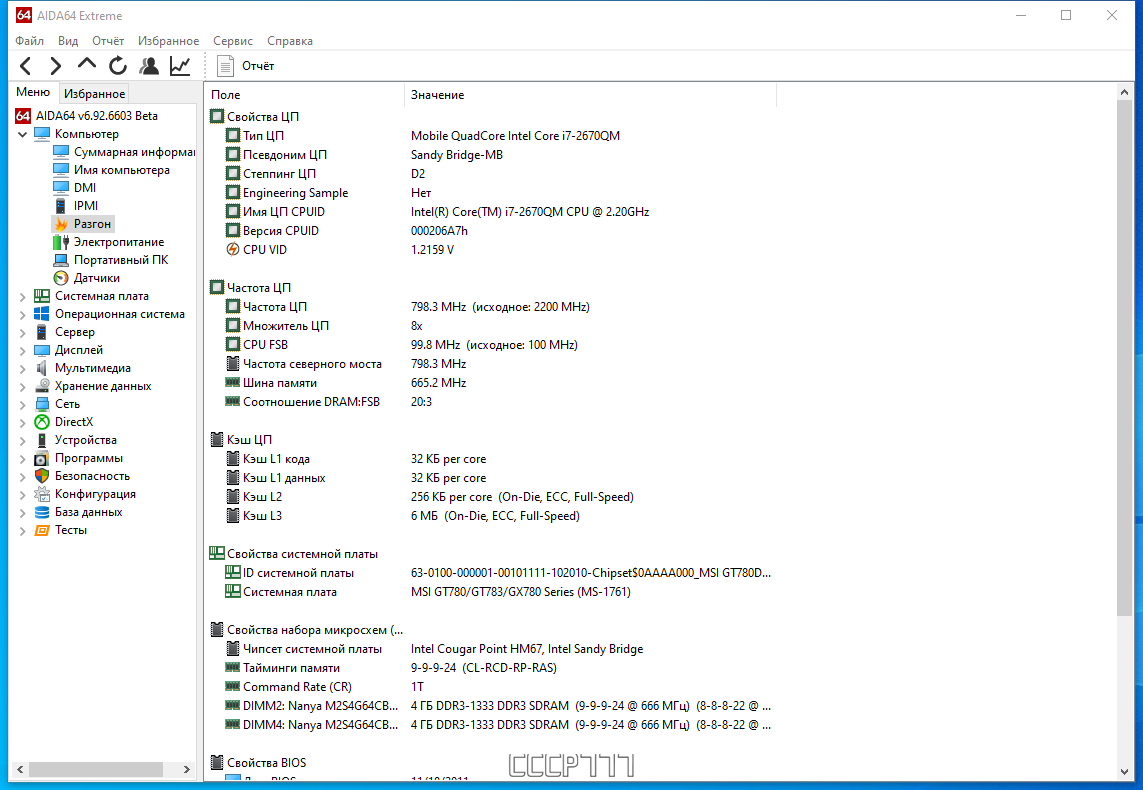Open the user profile icon in the toolbar
The height and width of the screenshot is (790, 1143).
coord(149,66)
